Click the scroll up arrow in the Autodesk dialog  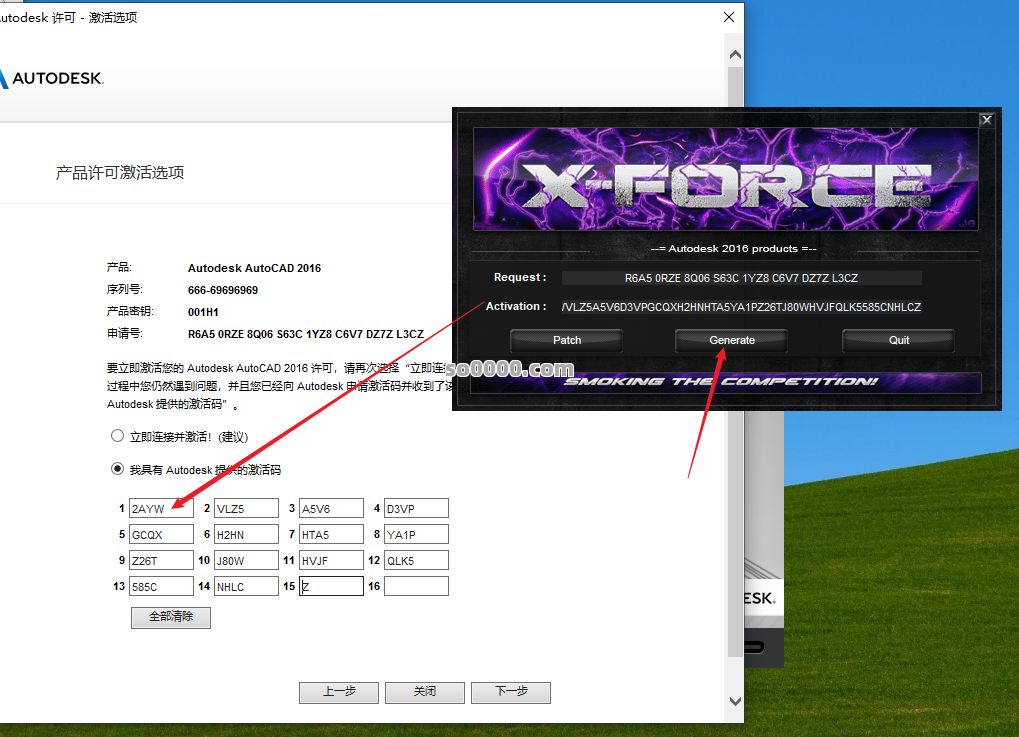[x=735, y=55]
